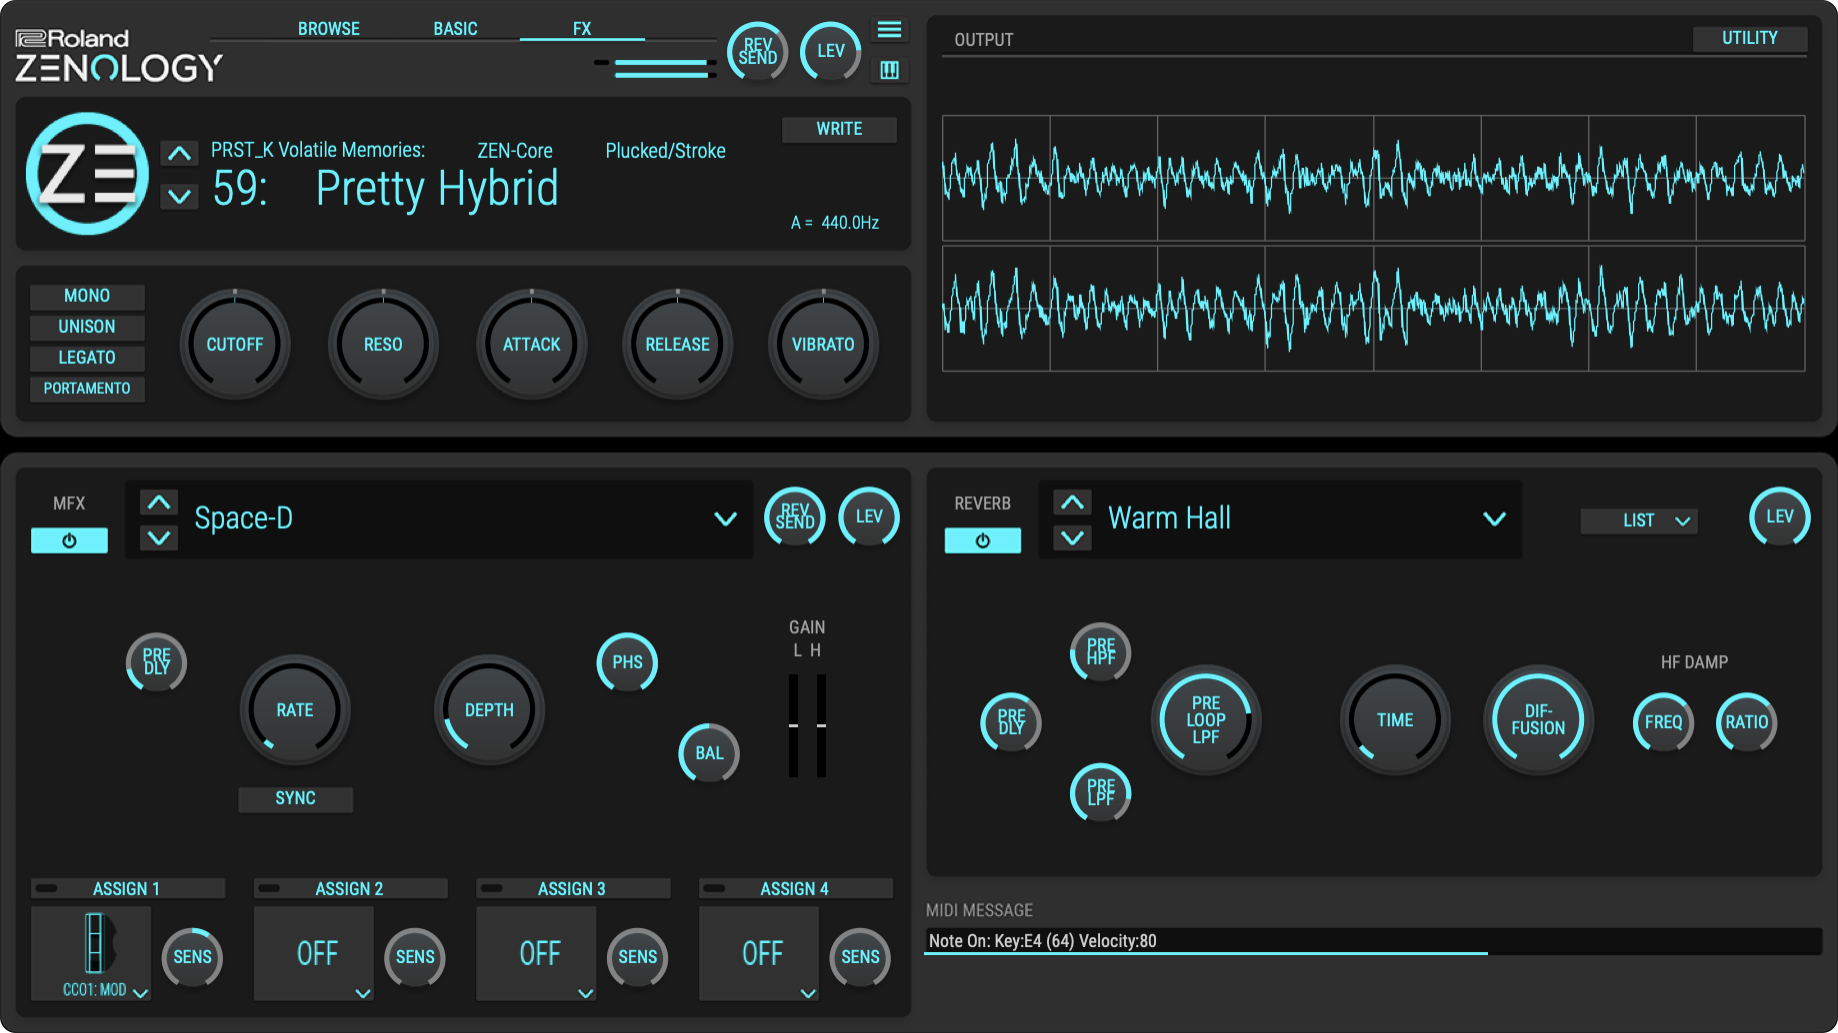This screenshot has height=1033, width=1838.
Task: Show the on-screen keyboard icon
Action: coord(889,70)
